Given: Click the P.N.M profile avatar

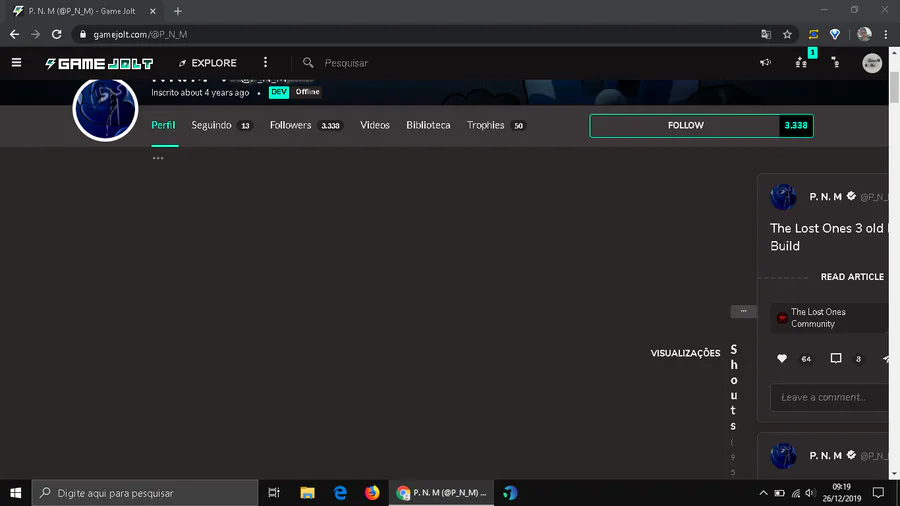Looking at the screenshot, I should [105, 109].
